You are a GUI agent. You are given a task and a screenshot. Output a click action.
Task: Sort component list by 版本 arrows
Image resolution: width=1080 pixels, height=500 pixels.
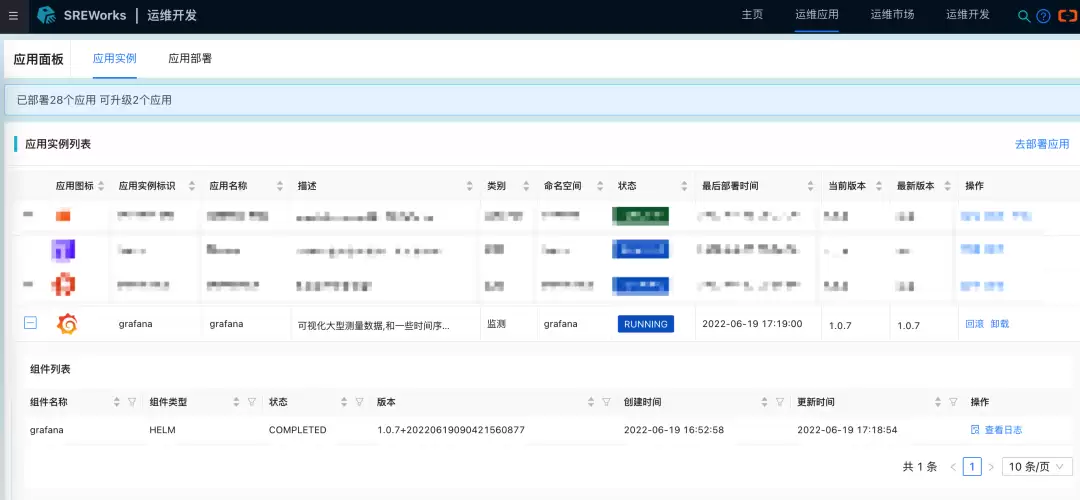coord(591,402)
